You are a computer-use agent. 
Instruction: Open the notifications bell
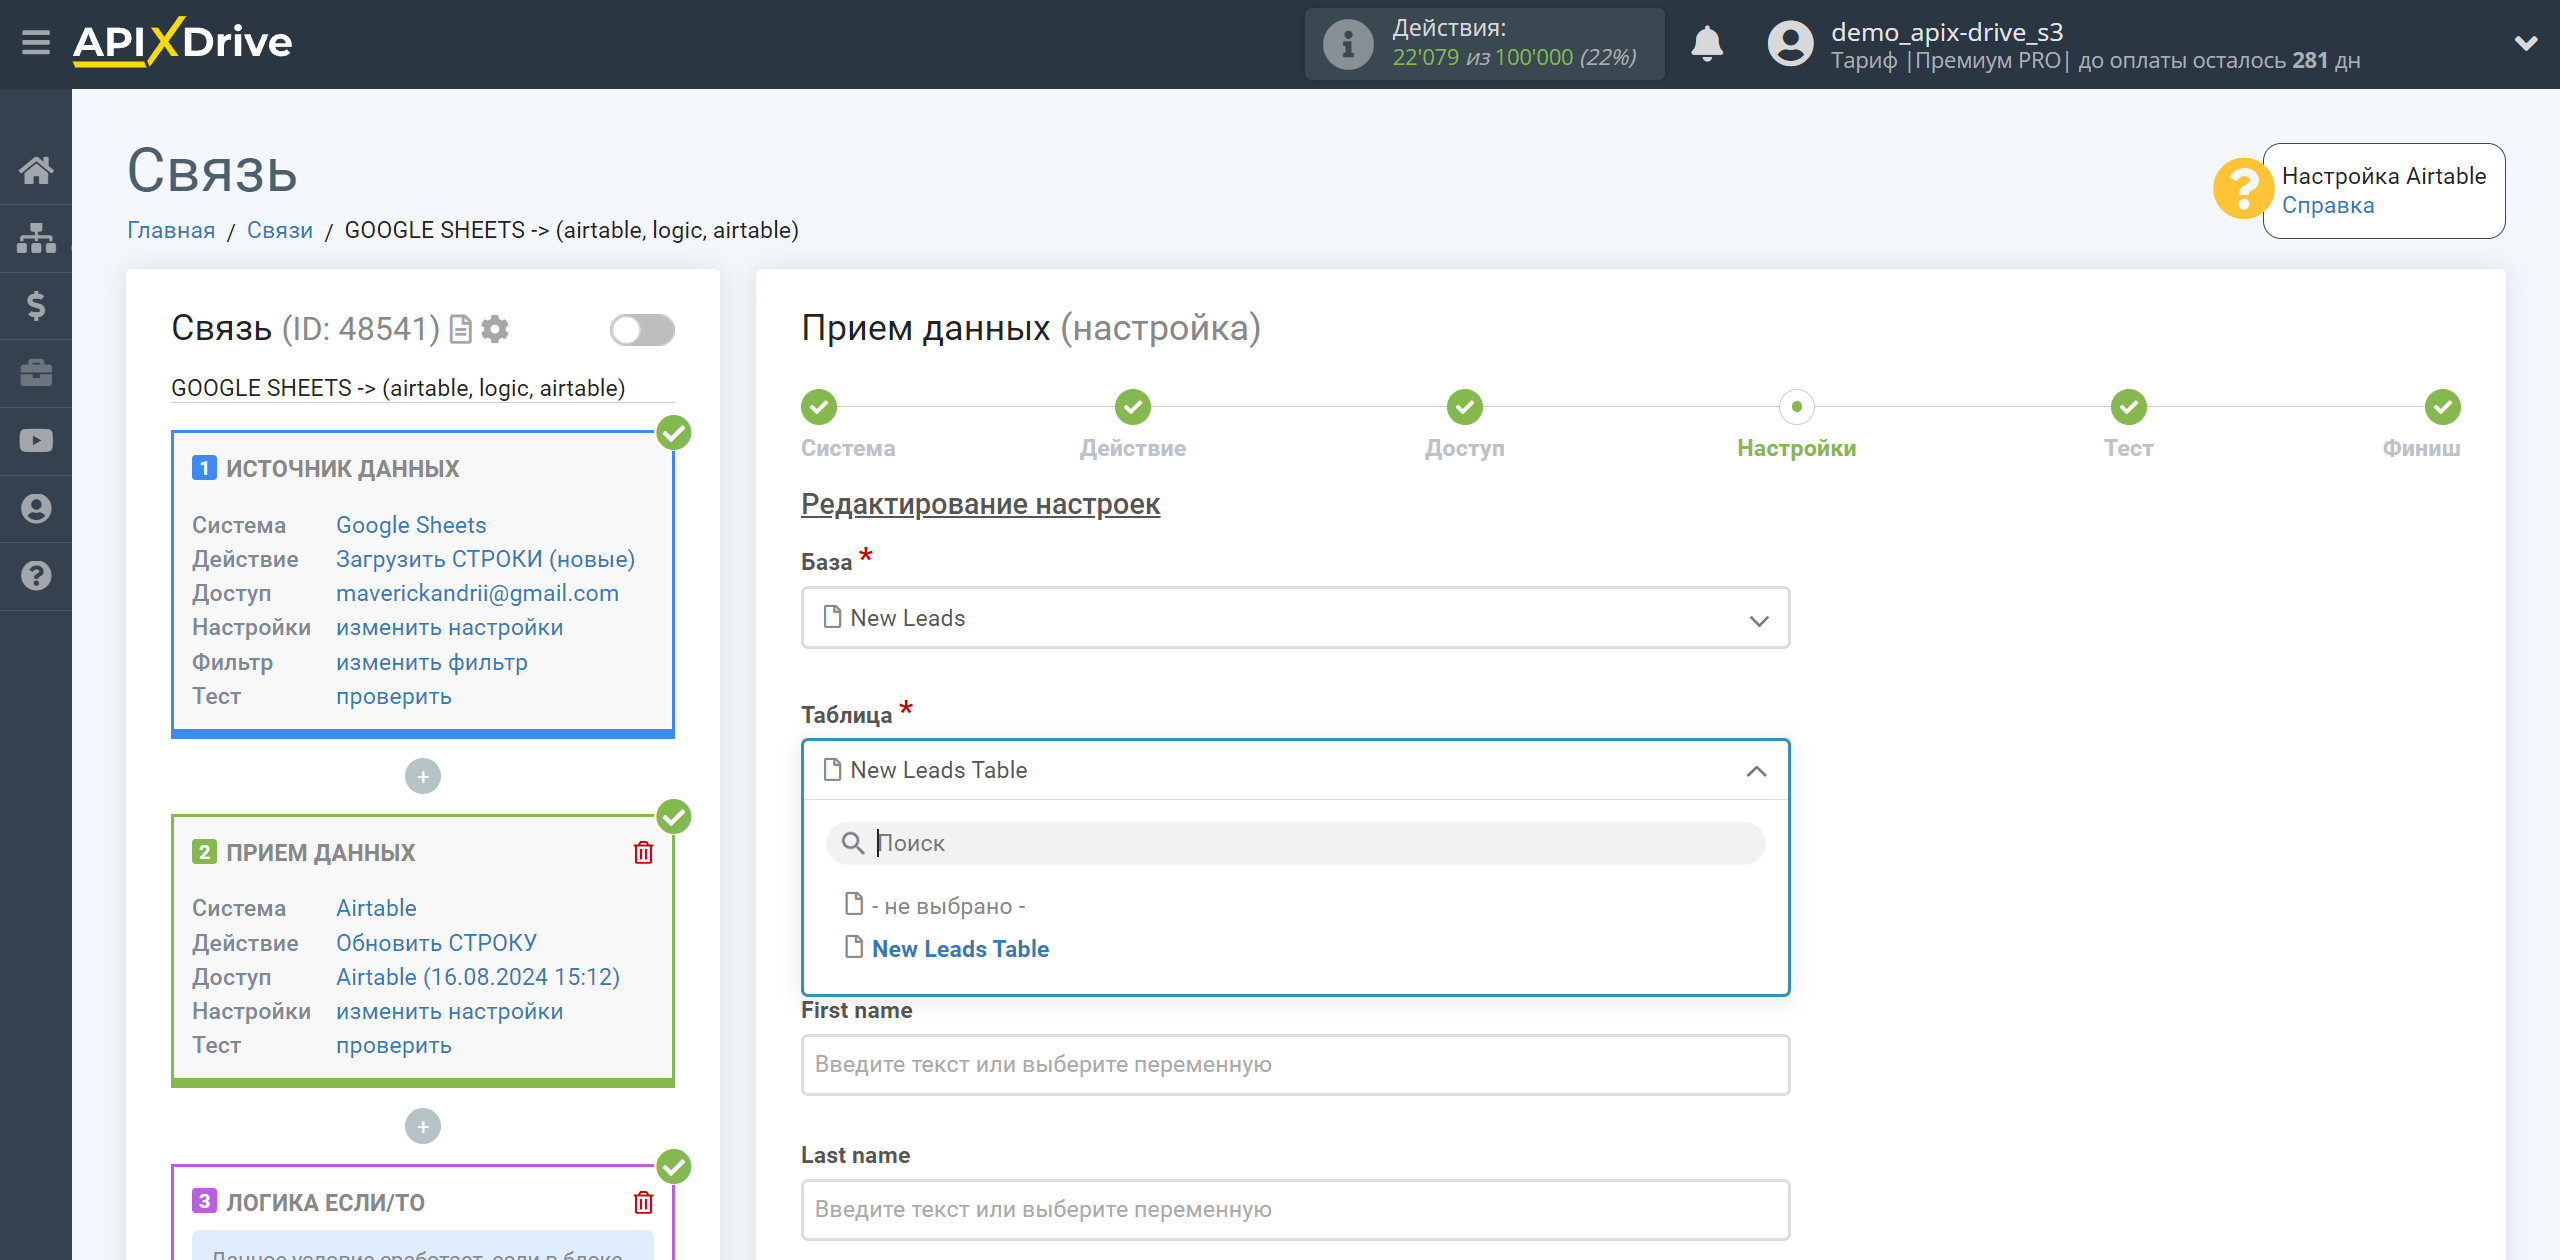pyautogui.click(x=1707, y=44)
